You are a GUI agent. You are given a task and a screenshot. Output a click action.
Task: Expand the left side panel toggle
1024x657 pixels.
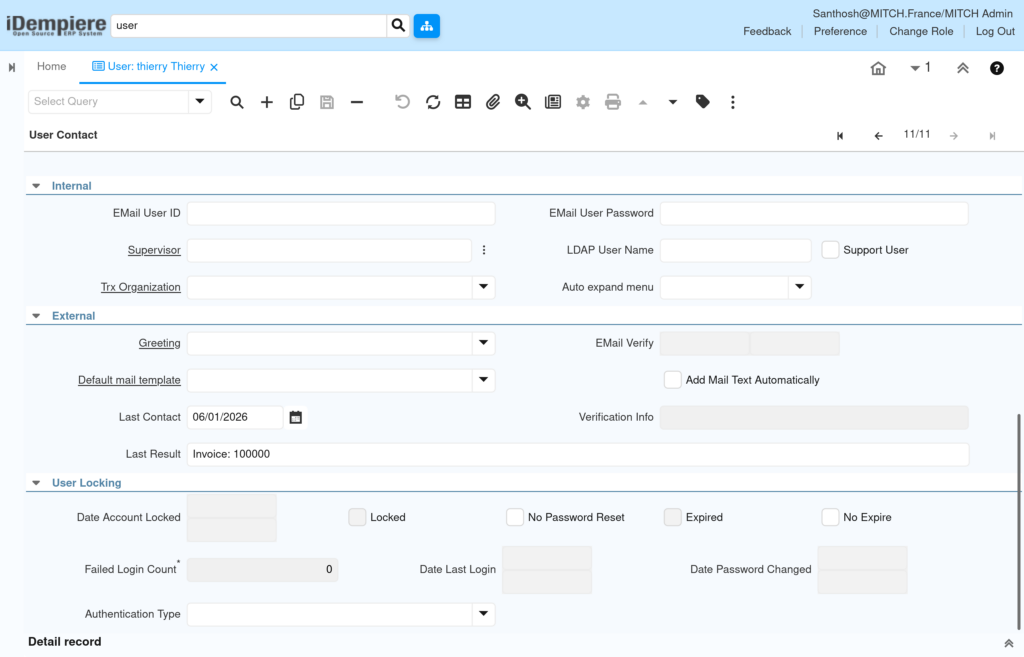(12, 67)
